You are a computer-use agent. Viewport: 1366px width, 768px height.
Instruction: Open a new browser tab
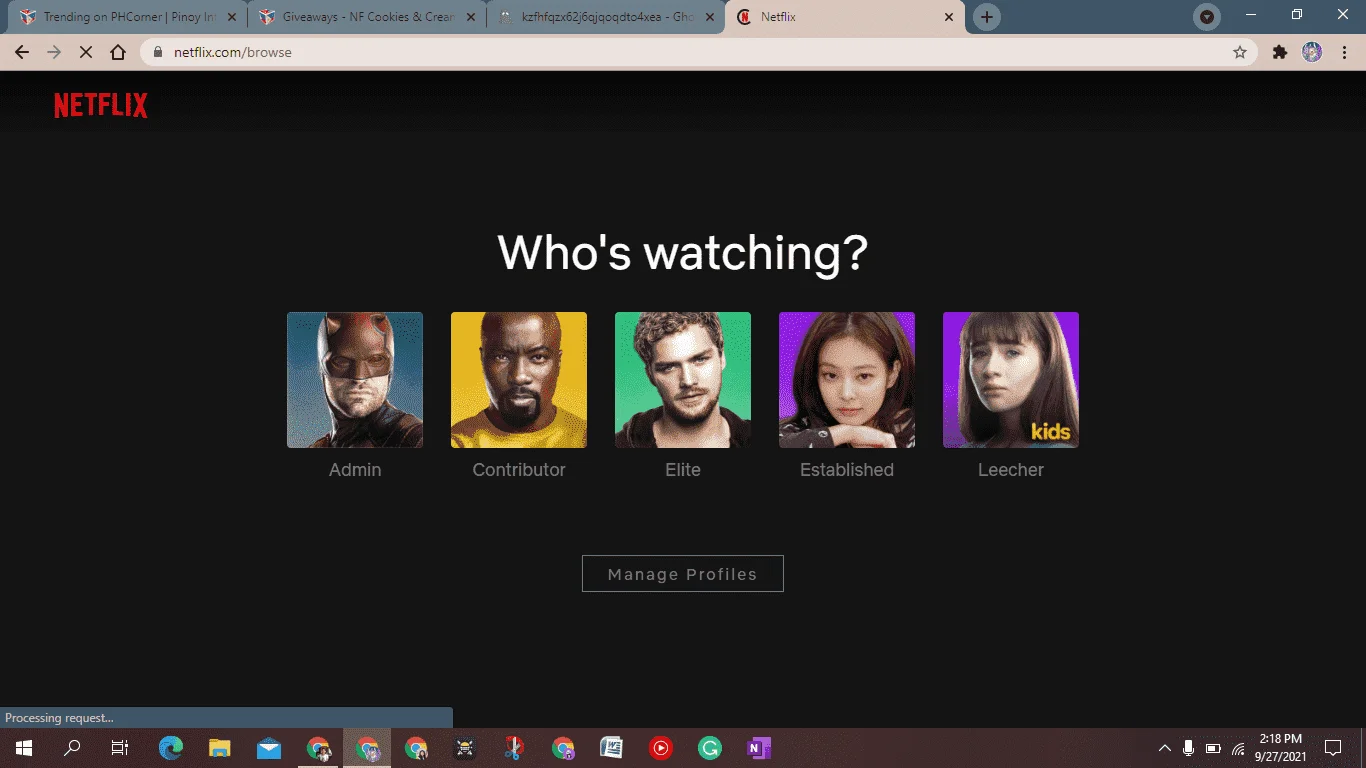coord(987,17)
